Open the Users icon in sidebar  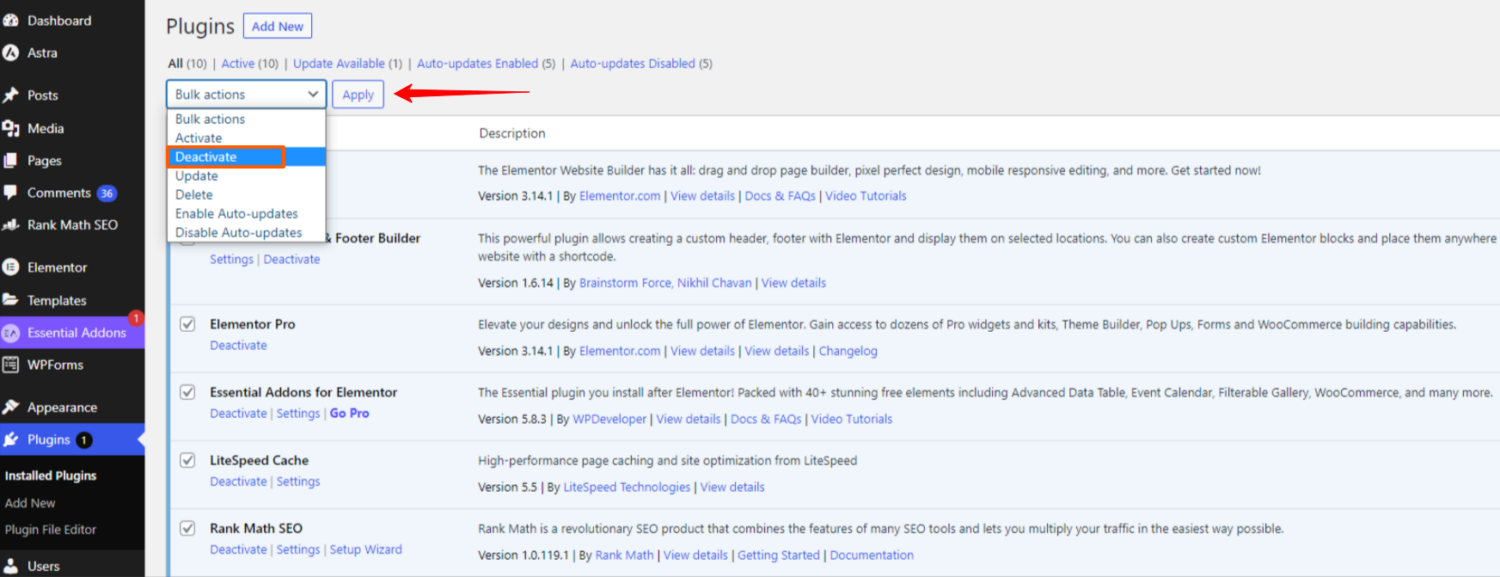point(11,566)
